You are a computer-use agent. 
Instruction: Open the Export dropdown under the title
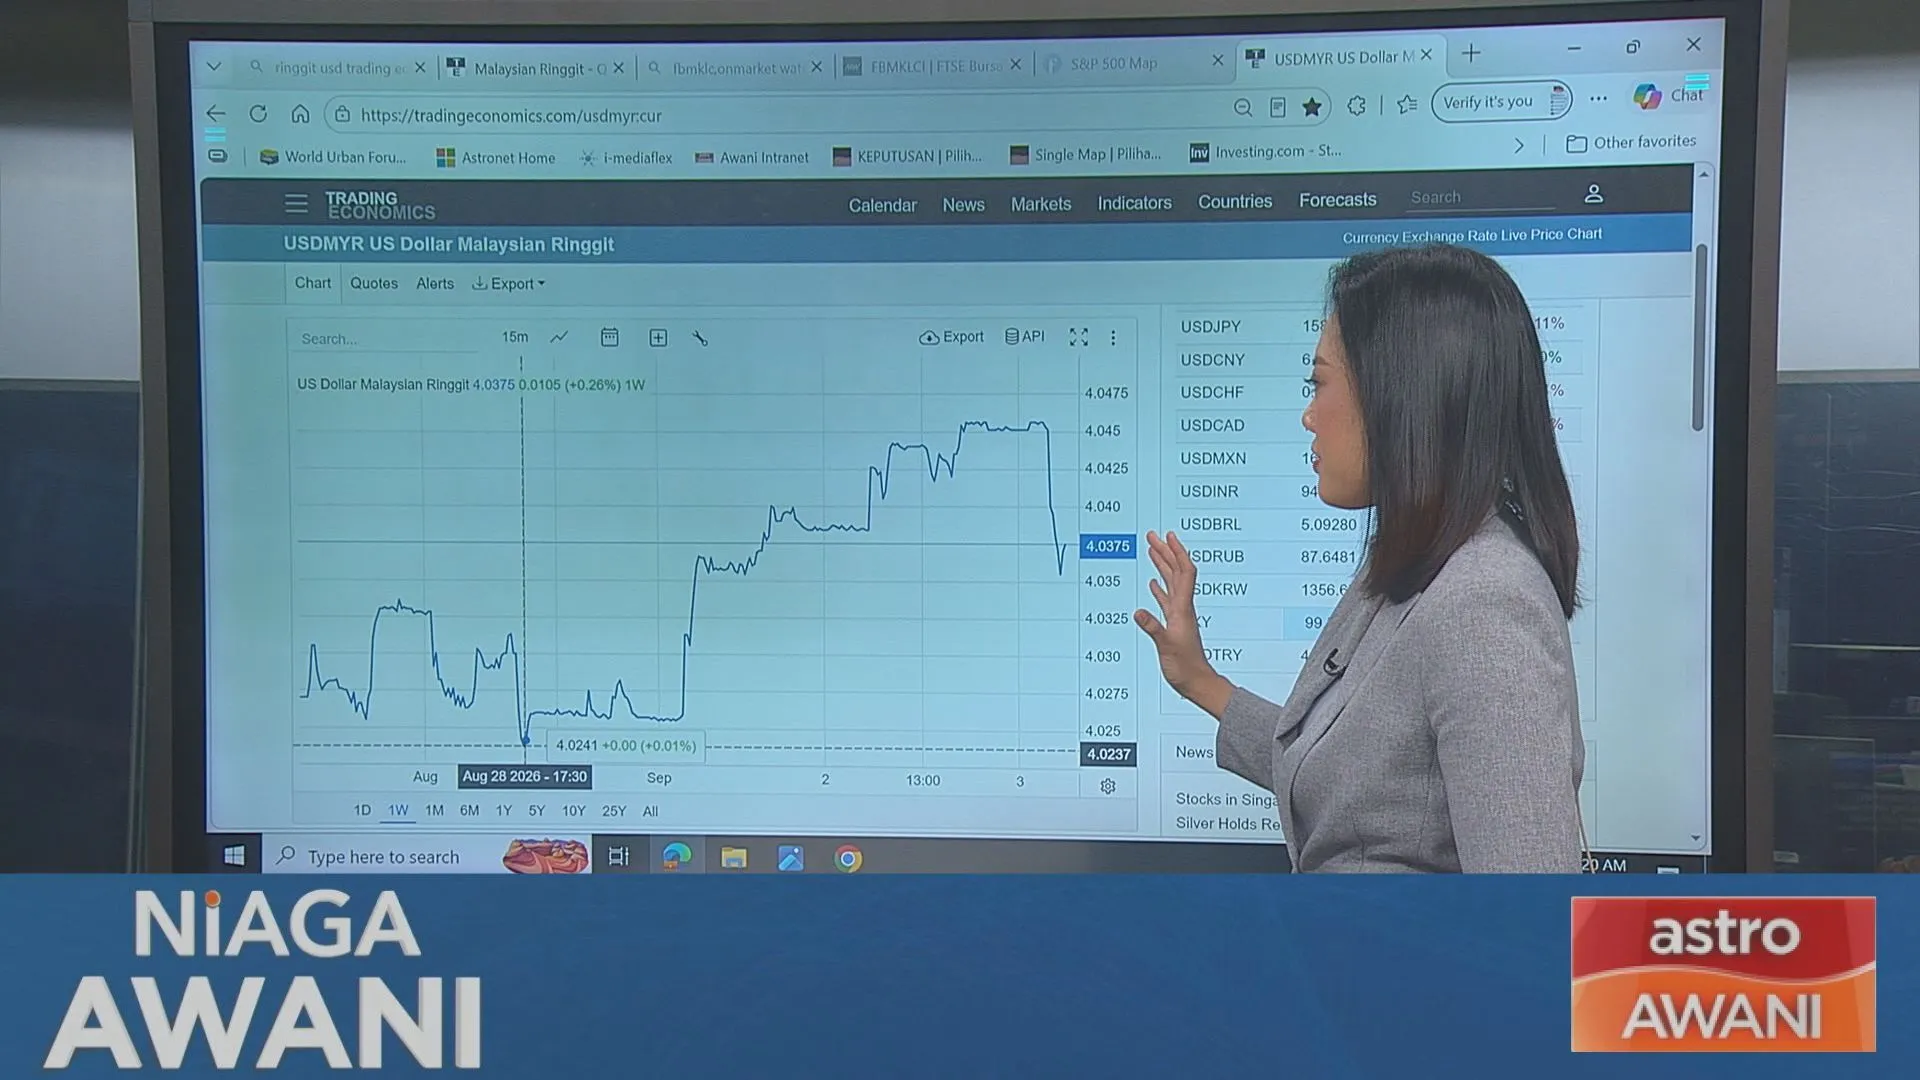pyautogui.click(x=509, y=284)
